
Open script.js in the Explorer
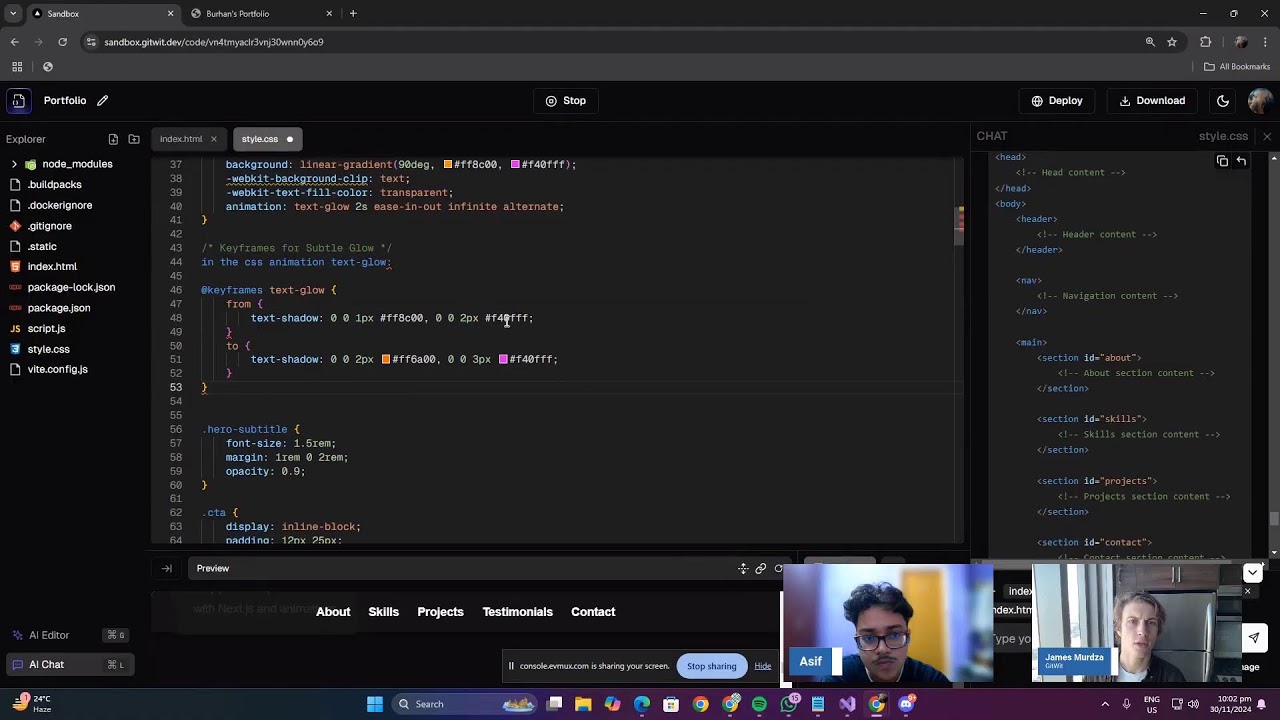(x=46, y=328)
